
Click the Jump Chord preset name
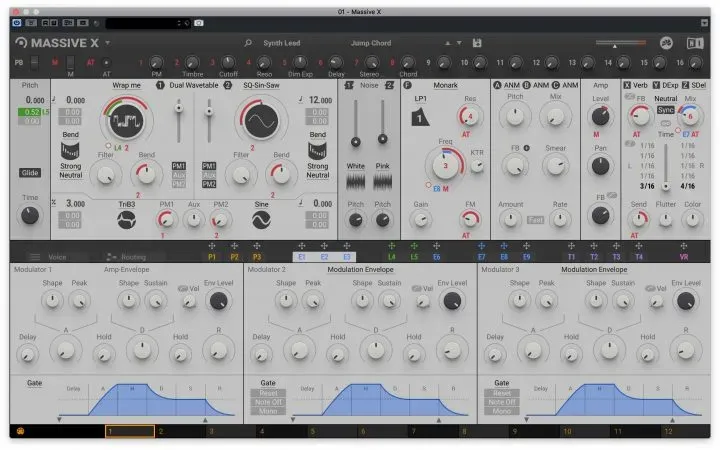pos(371,43)
